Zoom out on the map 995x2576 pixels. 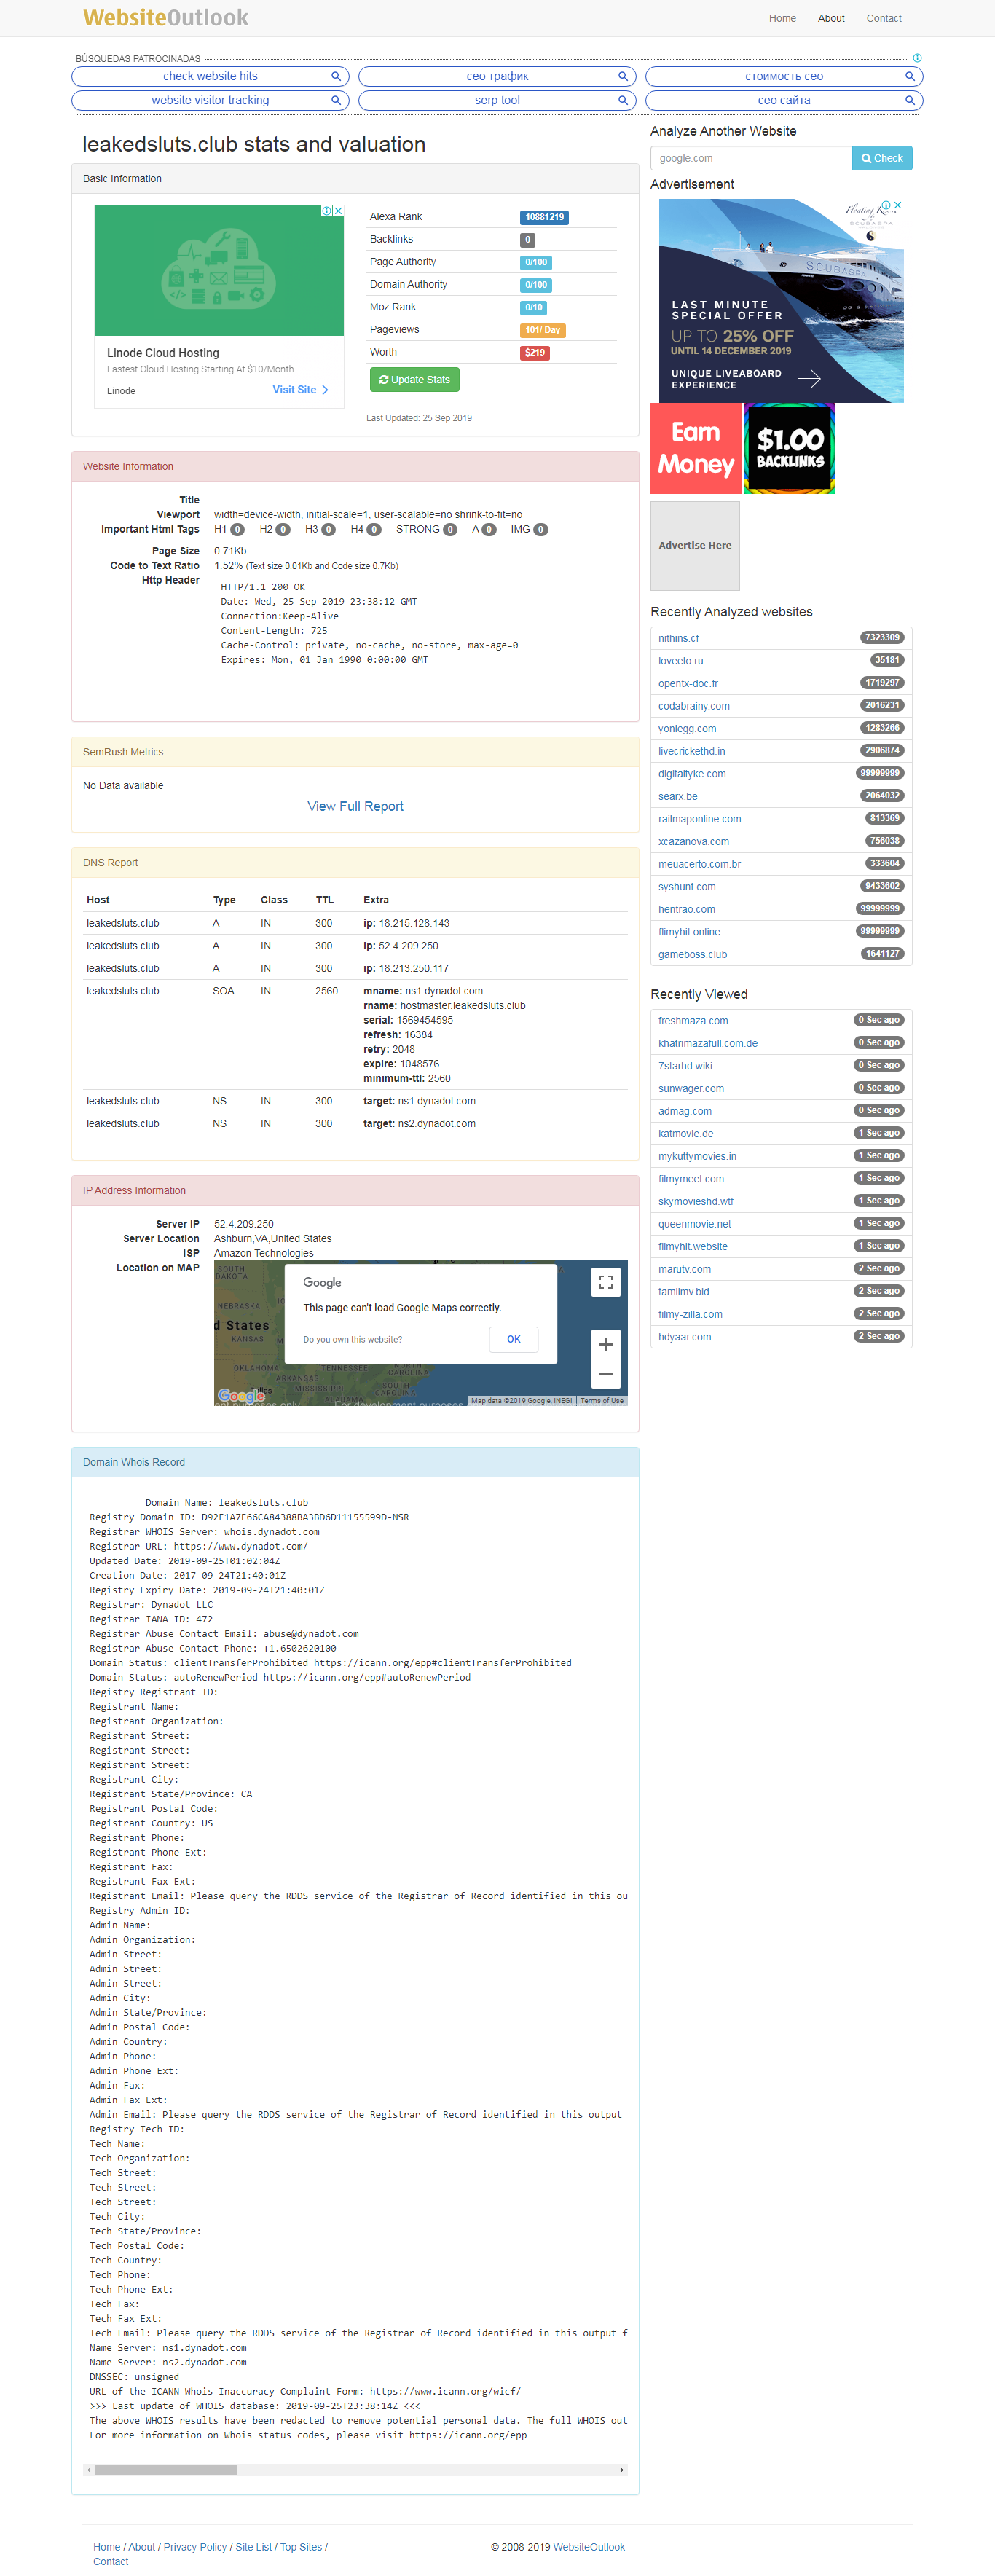tap(605, 1374)
